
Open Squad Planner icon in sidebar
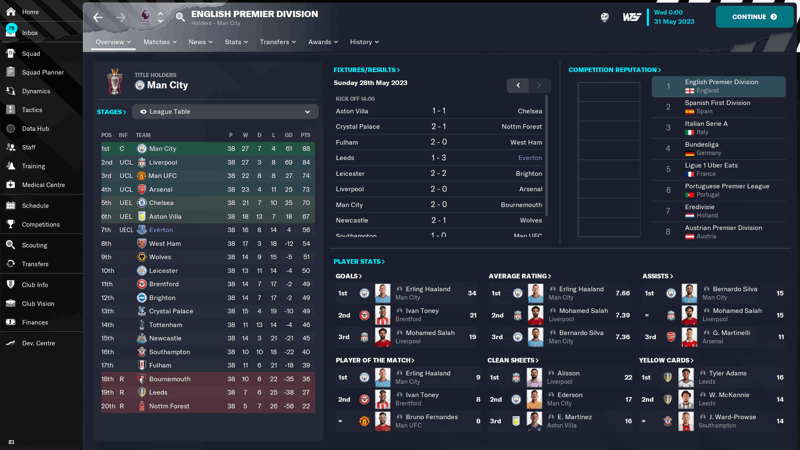pyautogui.click(x=11, y=72)
